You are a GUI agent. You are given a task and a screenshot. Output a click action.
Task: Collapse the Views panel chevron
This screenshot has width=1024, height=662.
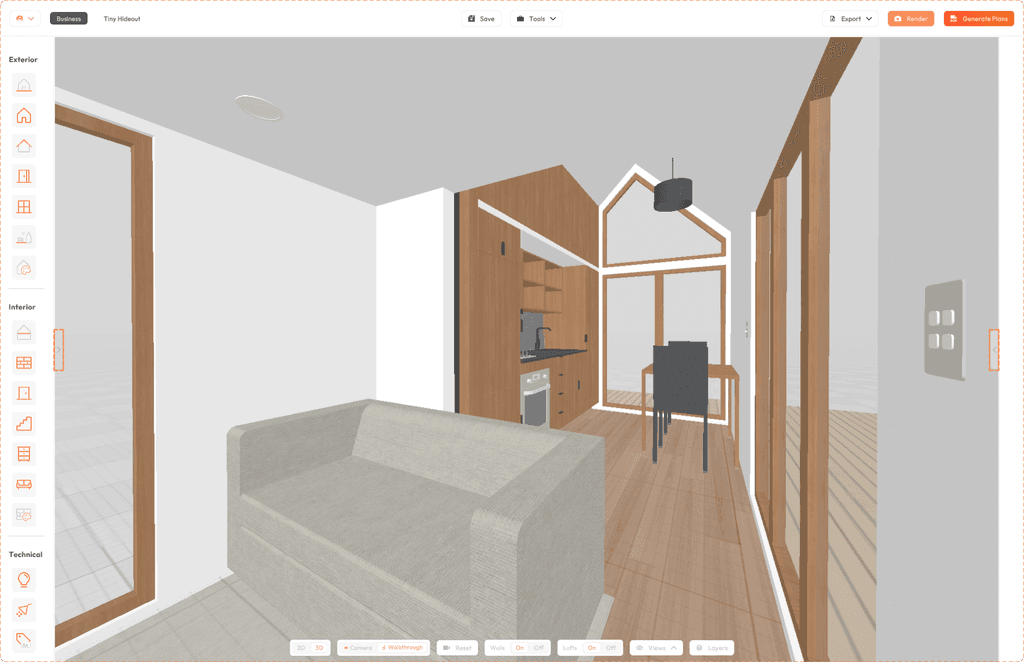[674, 647]
